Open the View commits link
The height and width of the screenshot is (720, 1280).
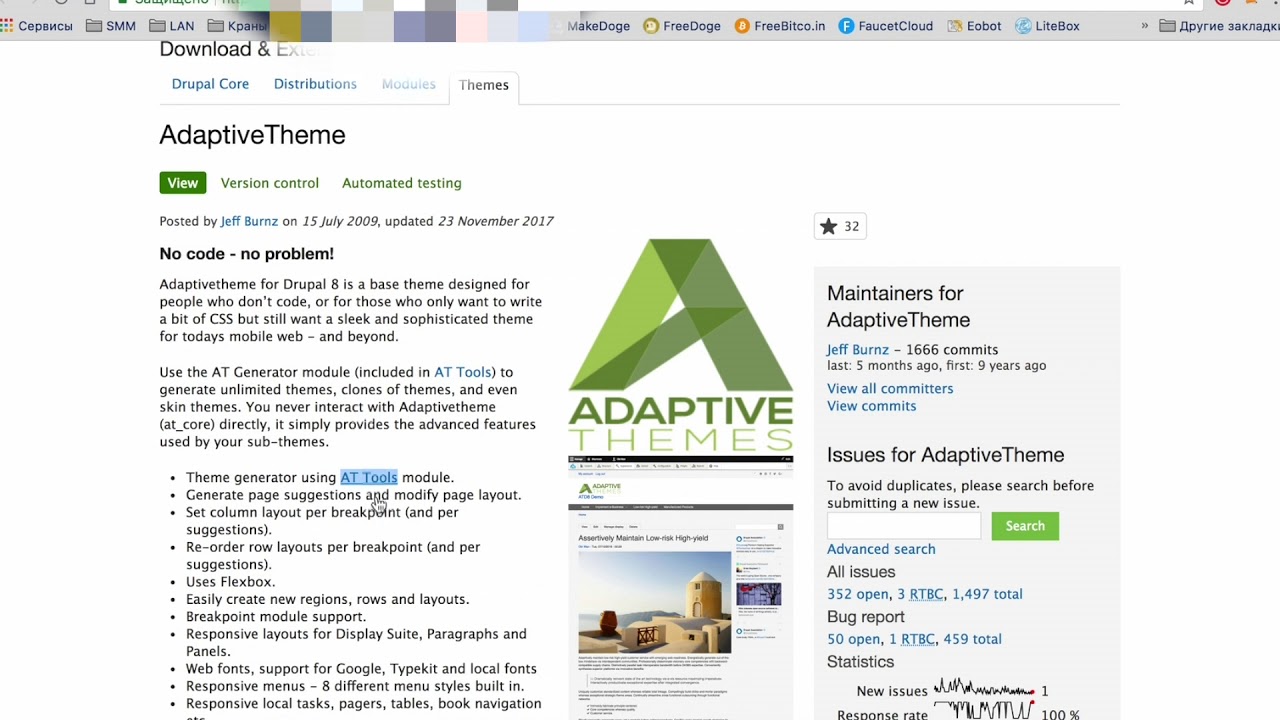(871, 406)
